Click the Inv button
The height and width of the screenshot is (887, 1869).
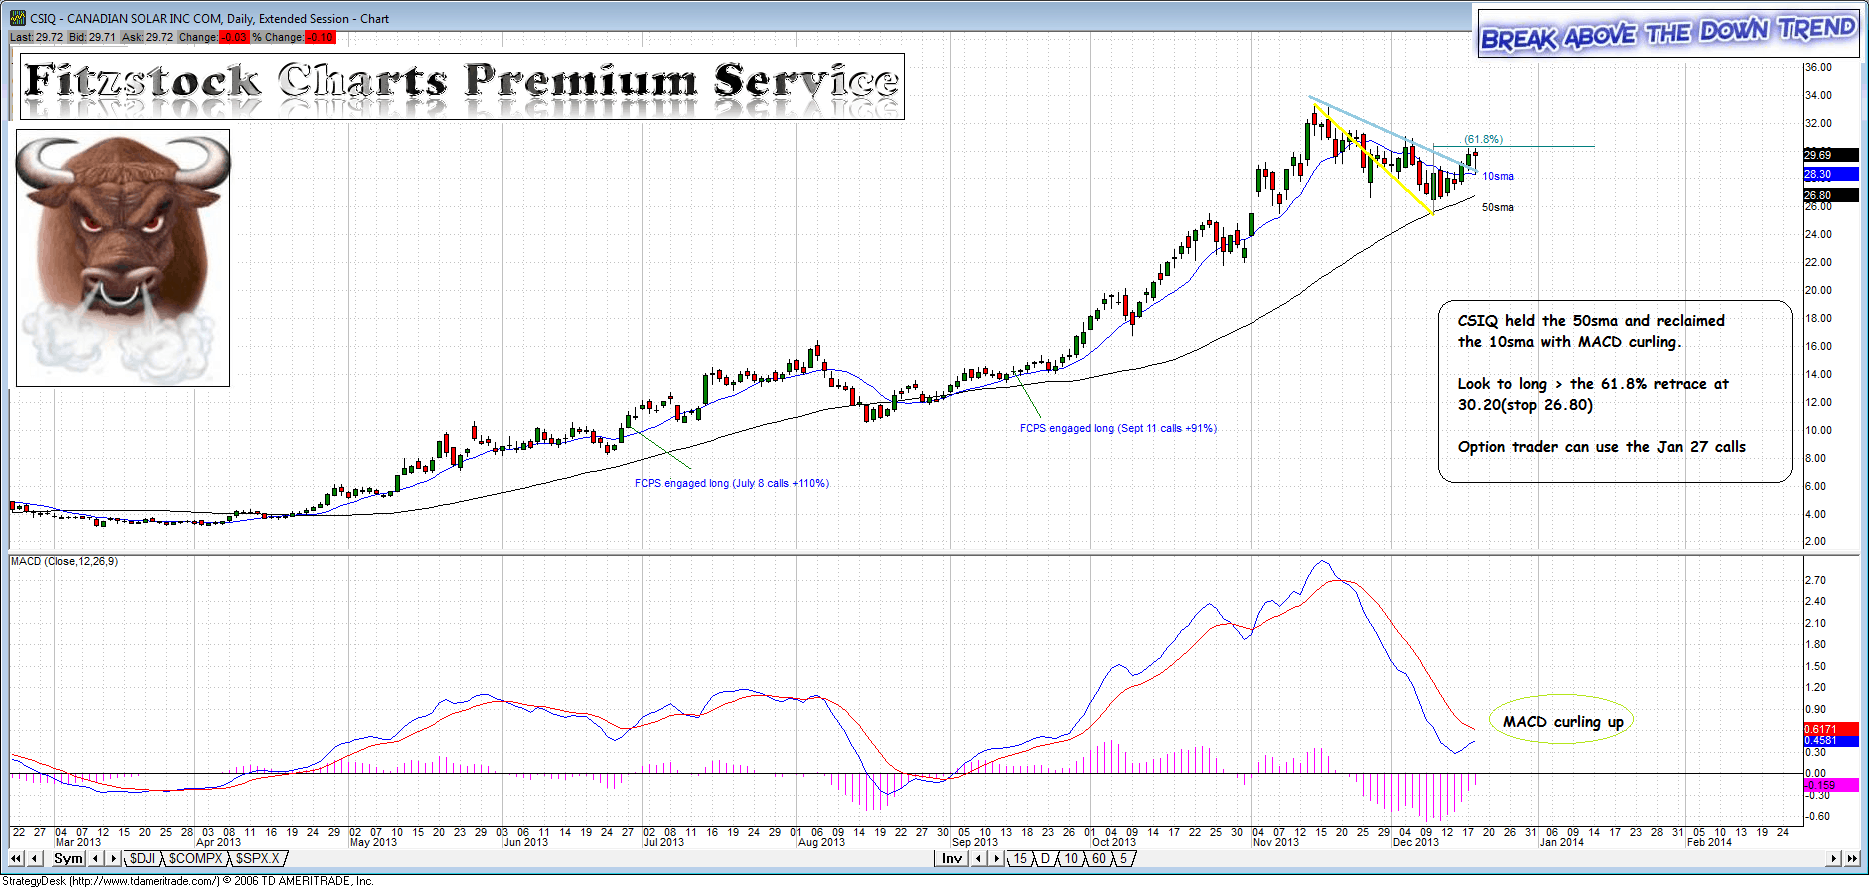(952, 859)
